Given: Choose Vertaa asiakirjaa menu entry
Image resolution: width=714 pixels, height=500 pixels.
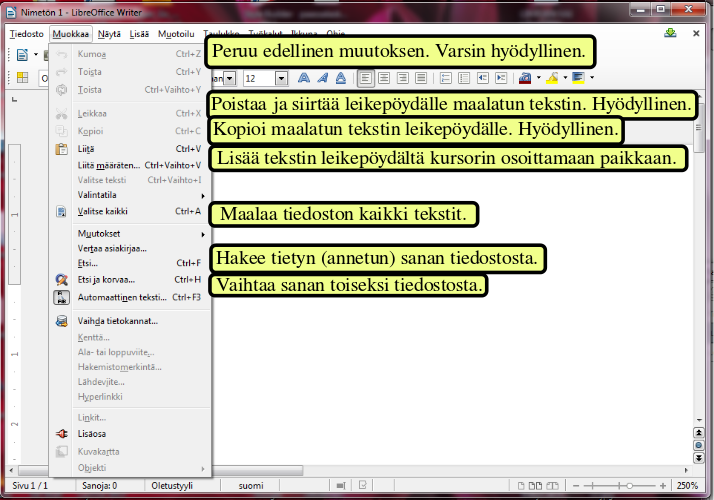Looking at the screenshot, I should coord(130,249).
